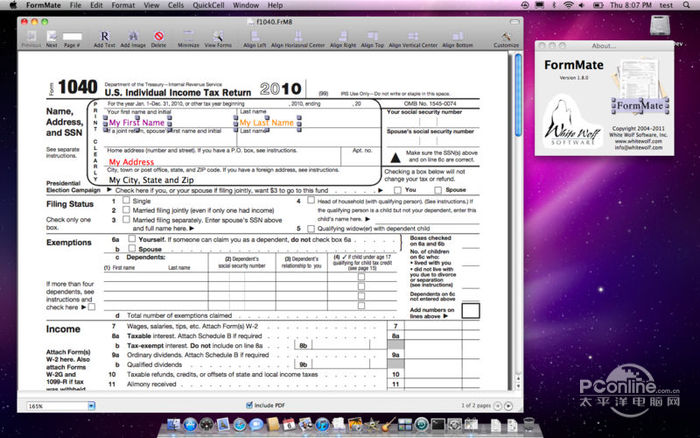This screenshot has height=438, width=700.
Task: Open the Edit menu
Action: (96, 5)
